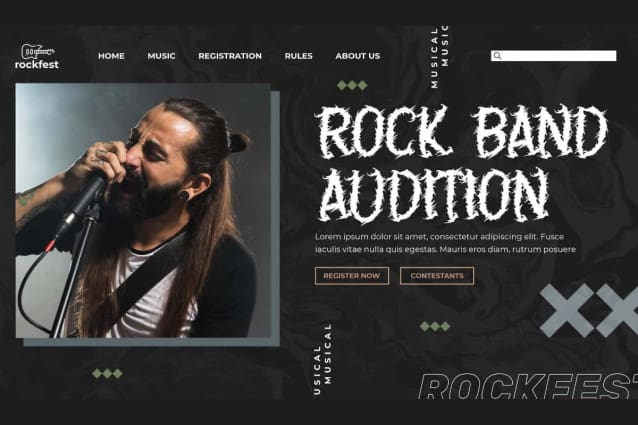Viewport: 638px width, 425px height.
Task: Select Rules in the navigation bar
Action: point(299,56)
